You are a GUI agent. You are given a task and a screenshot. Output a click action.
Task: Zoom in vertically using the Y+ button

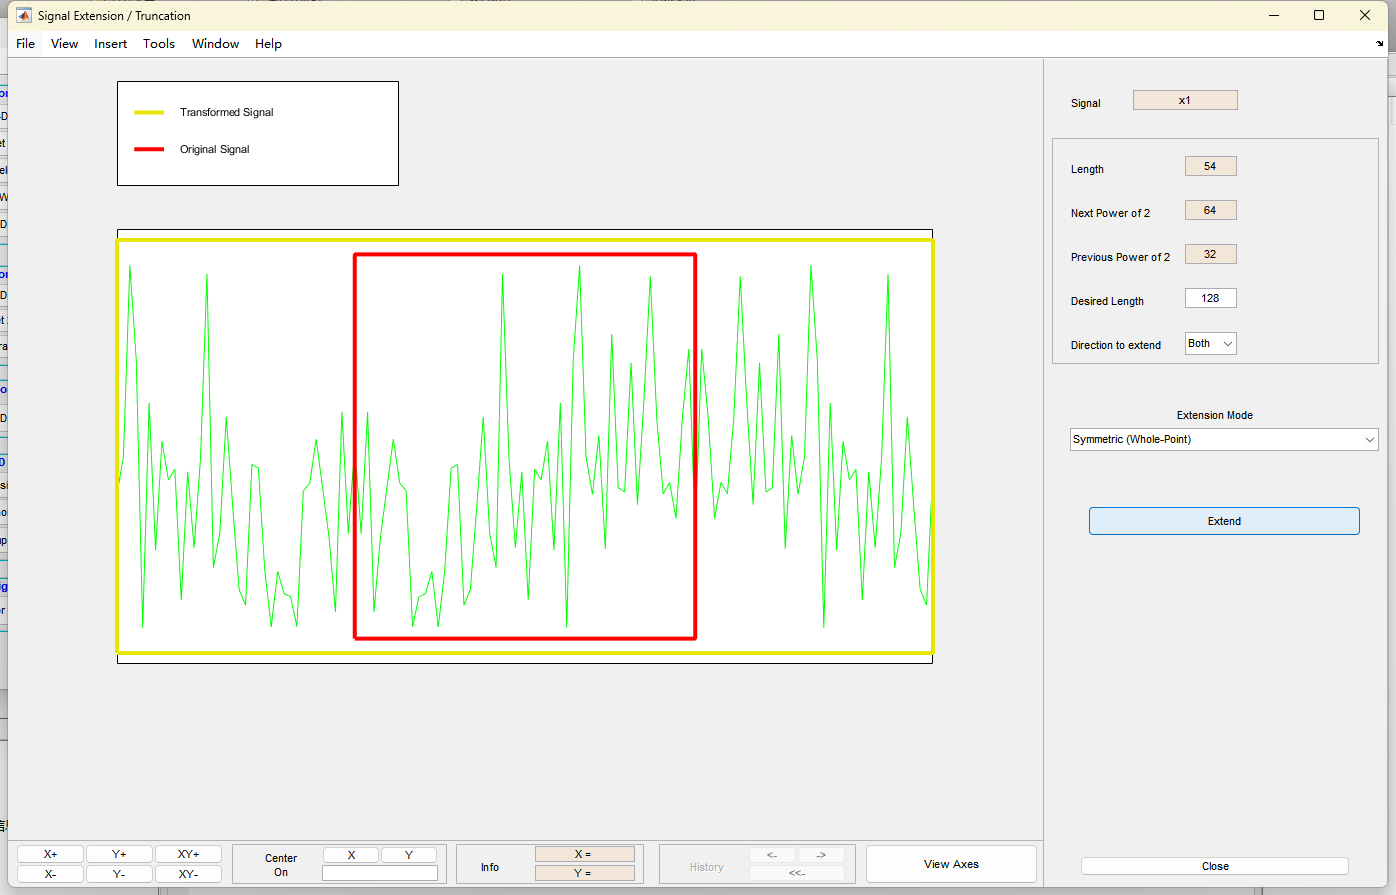118,853
